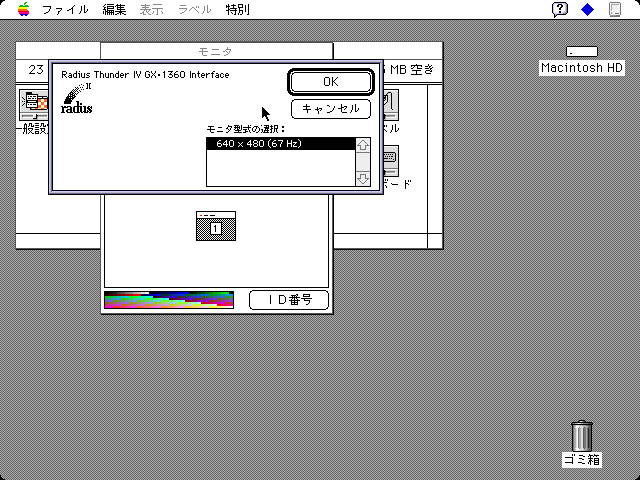This screenshot has width=640, height=480.
Task: Click the 一般設定 control panel icon
Action: [34, 103]
